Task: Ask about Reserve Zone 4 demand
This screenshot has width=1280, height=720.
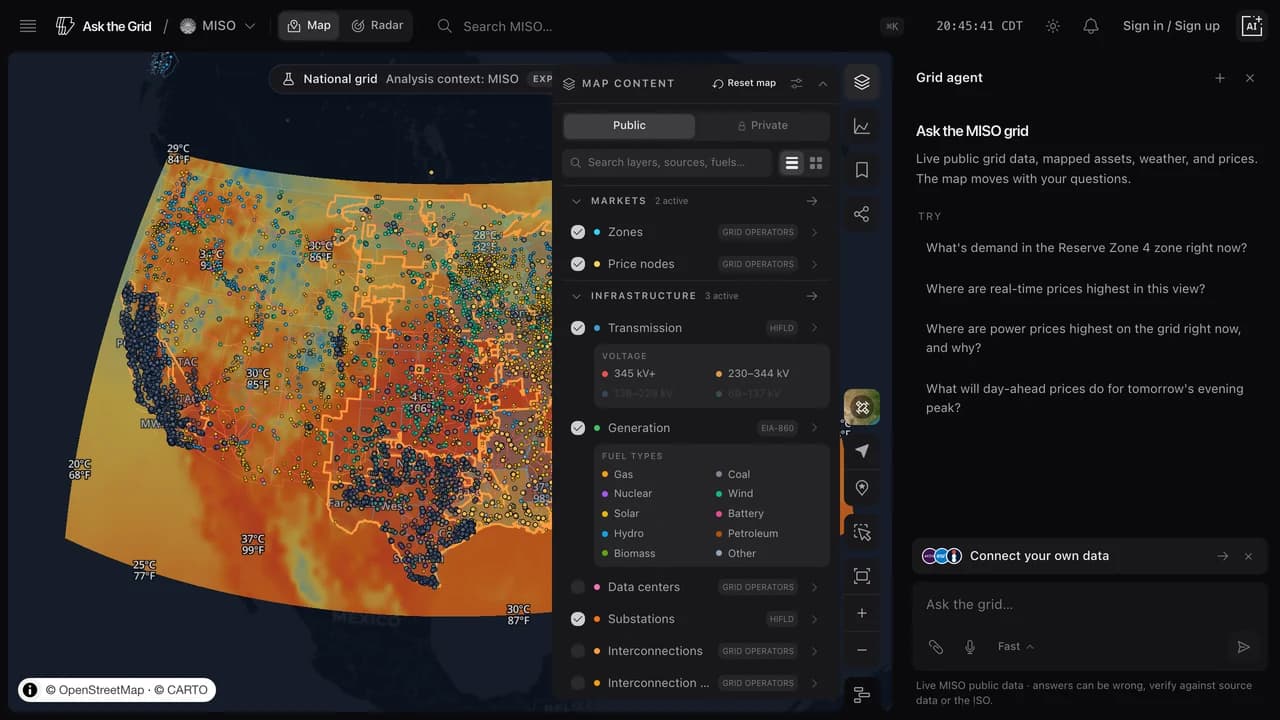Action: [x=1086, y=248]
